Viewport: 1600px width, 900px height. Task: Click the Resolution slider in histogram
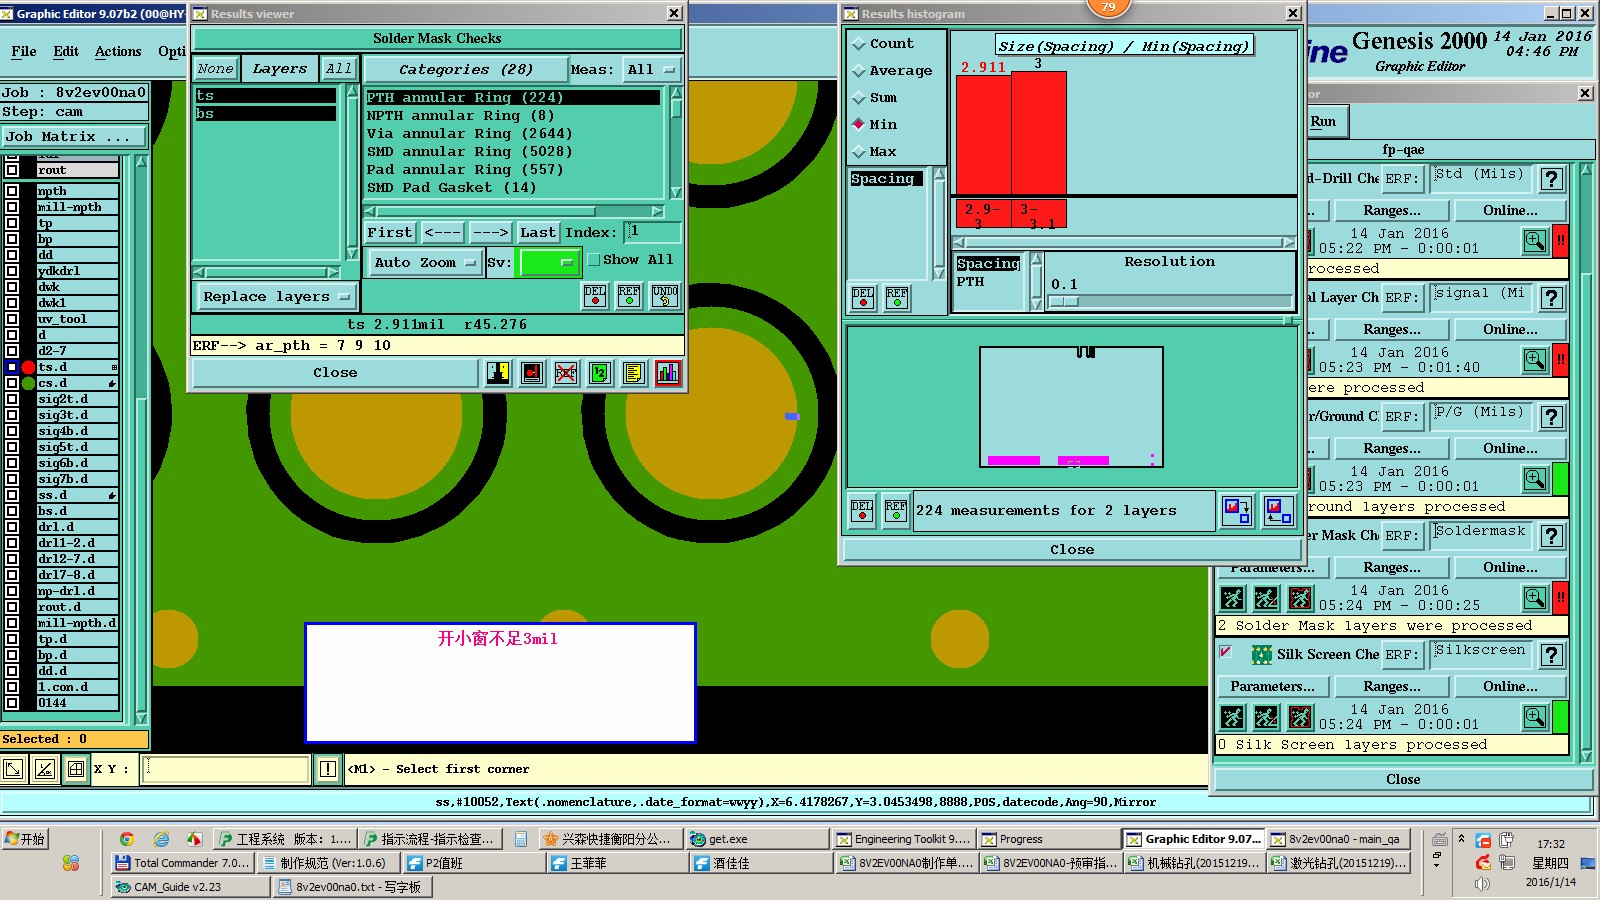coord(1170,301)
